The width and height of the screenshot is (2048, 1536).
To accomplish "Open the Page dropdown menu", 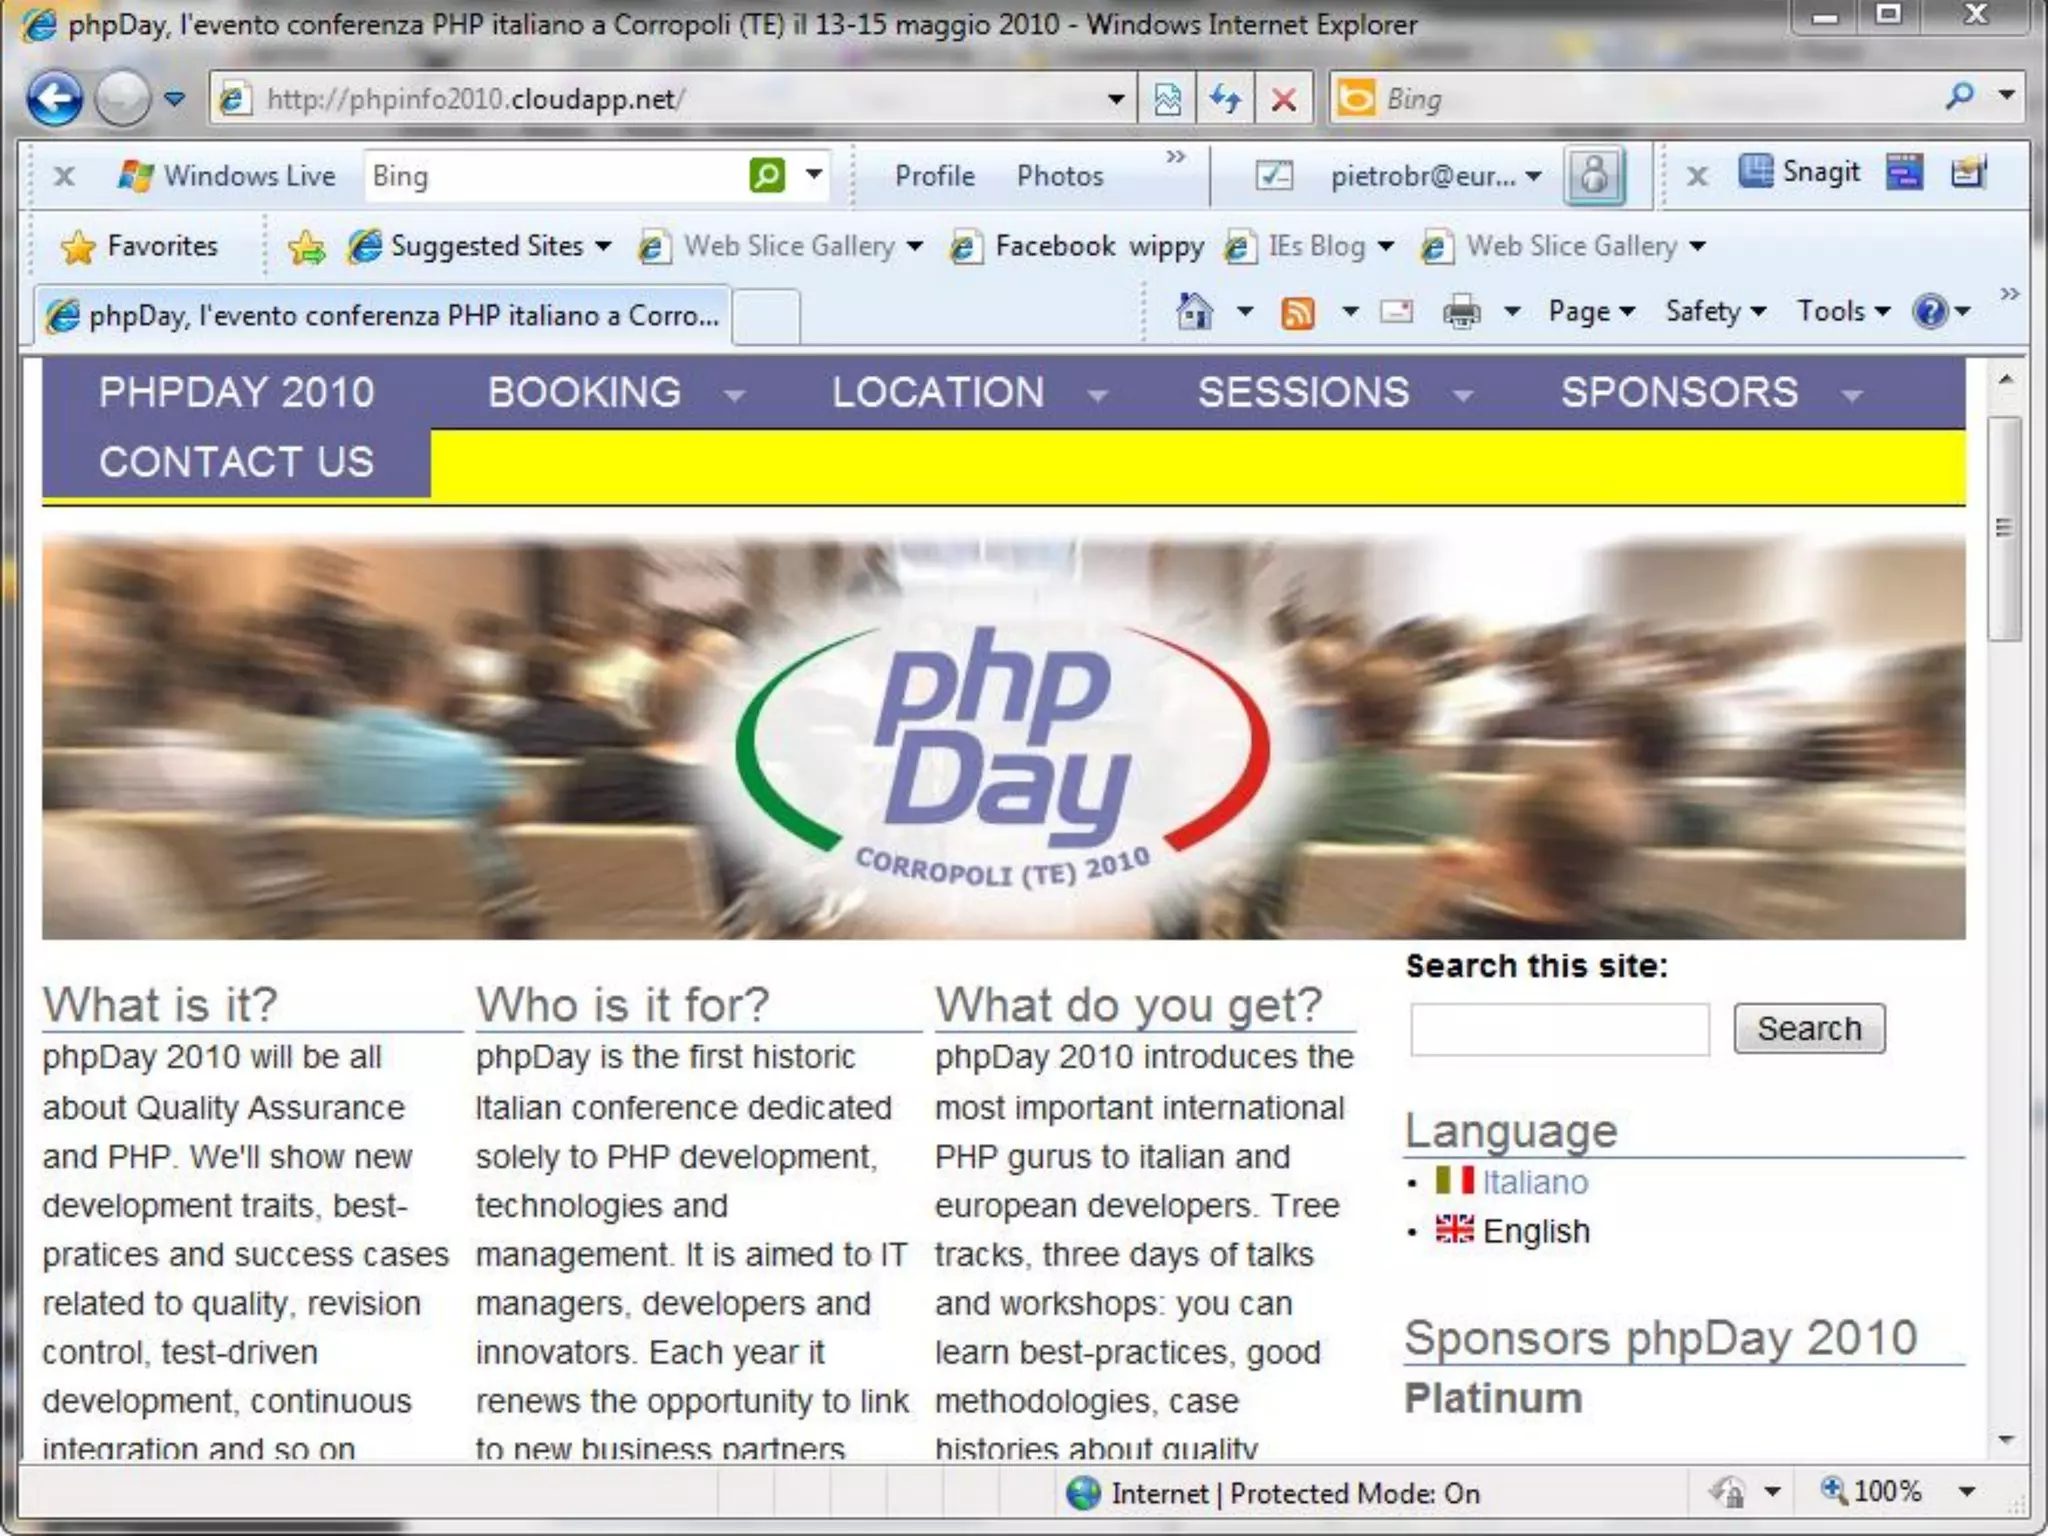I will click(1590, 312).
